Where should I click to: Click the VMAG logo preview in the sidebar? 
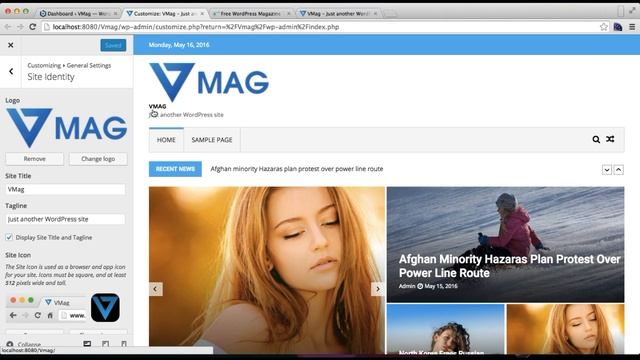[x=67, y=128]
